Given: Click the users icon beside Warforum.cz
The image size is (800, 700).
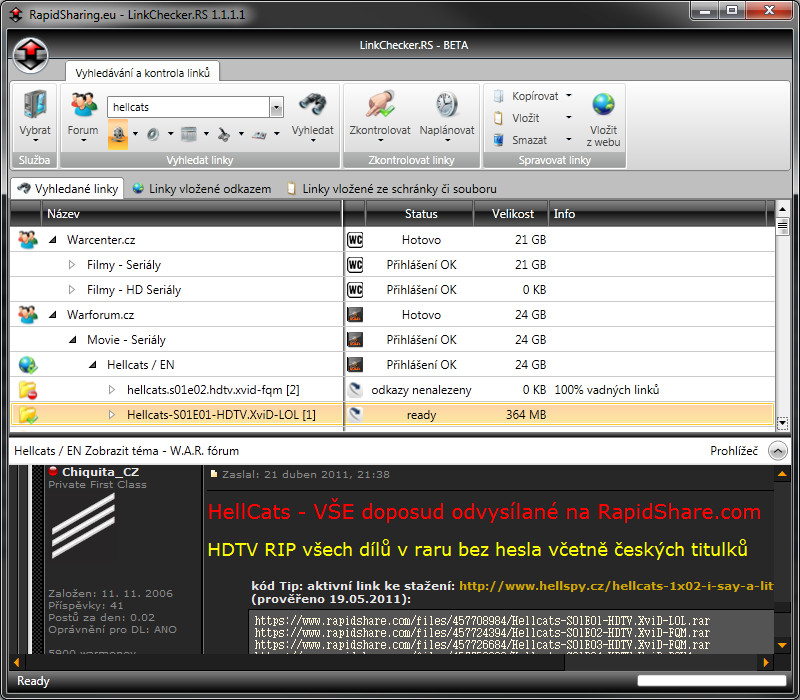Looking at the screenshot, I should [x=28, y=314].
